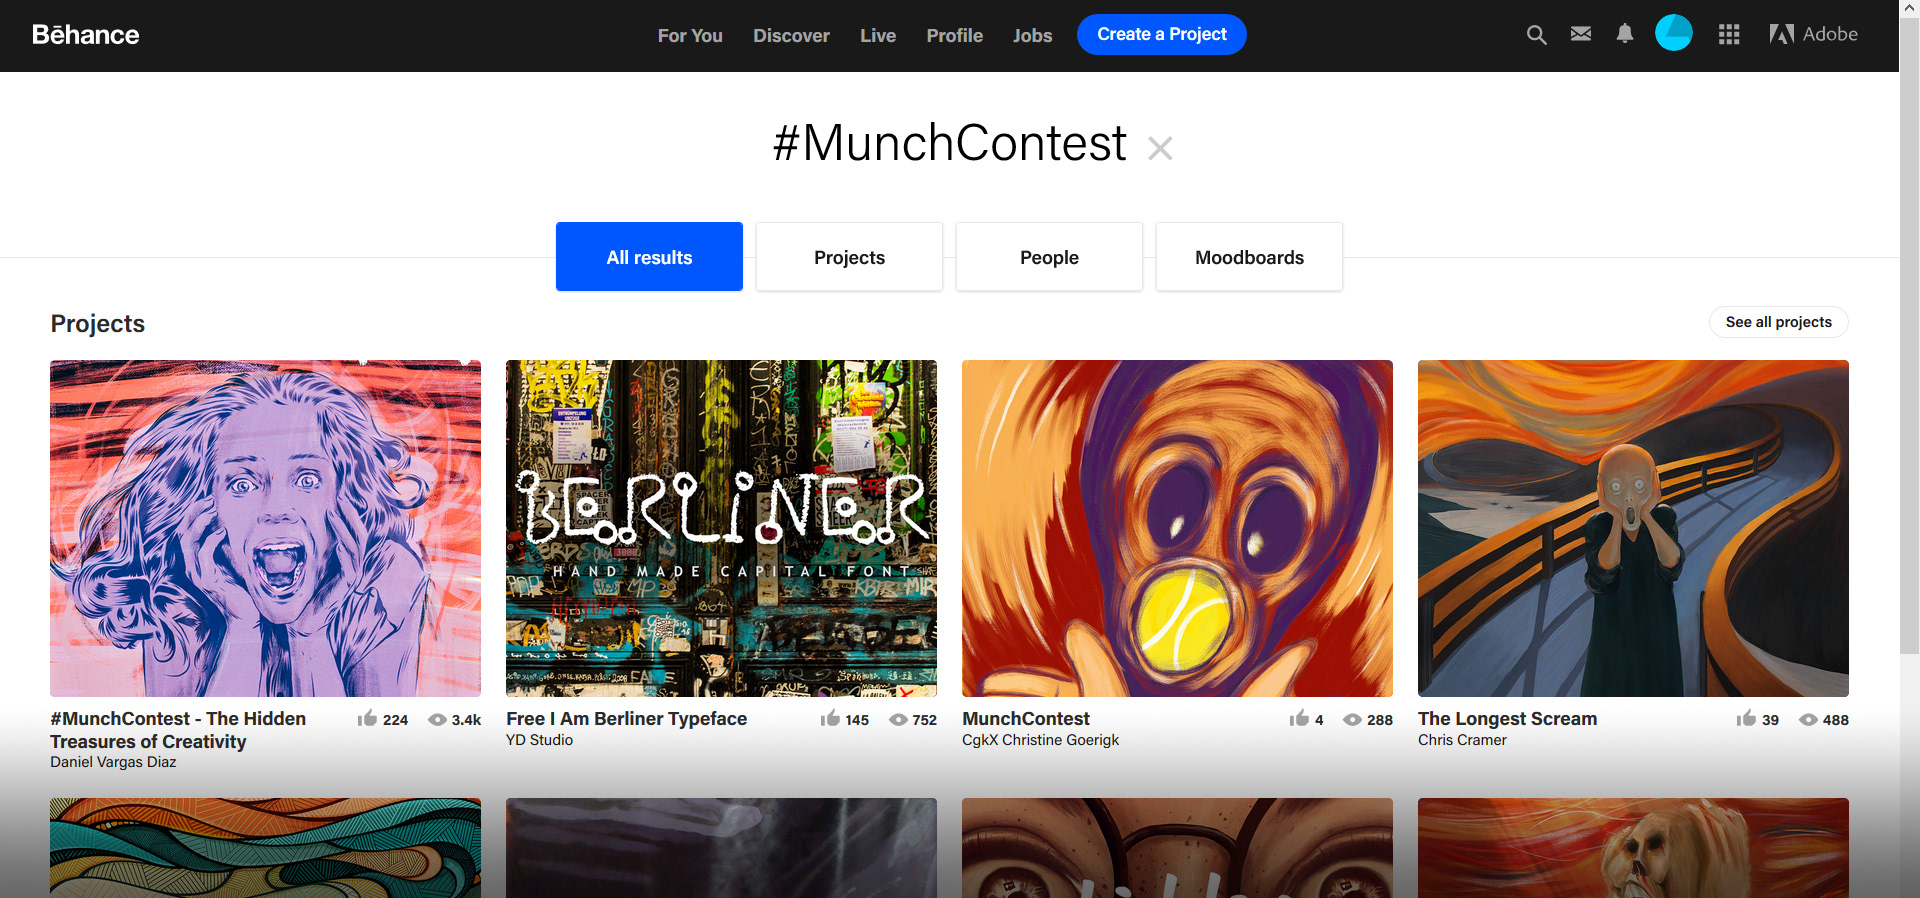
Task: Switch to the People tab
Action: (x=1049, y=257)
